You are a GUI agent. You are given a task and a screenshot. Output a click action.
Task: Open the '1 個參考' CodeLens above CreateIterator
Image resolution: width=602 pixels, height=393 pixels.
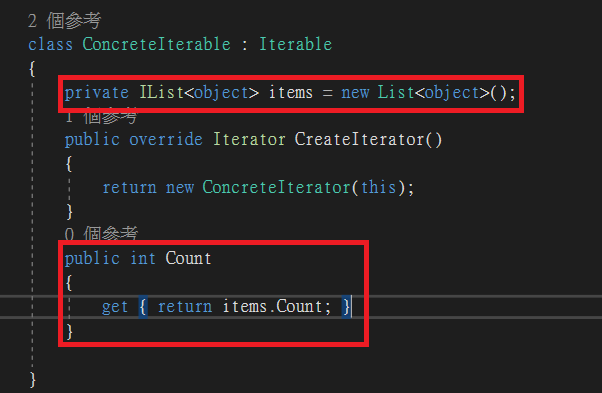[101, 117]
